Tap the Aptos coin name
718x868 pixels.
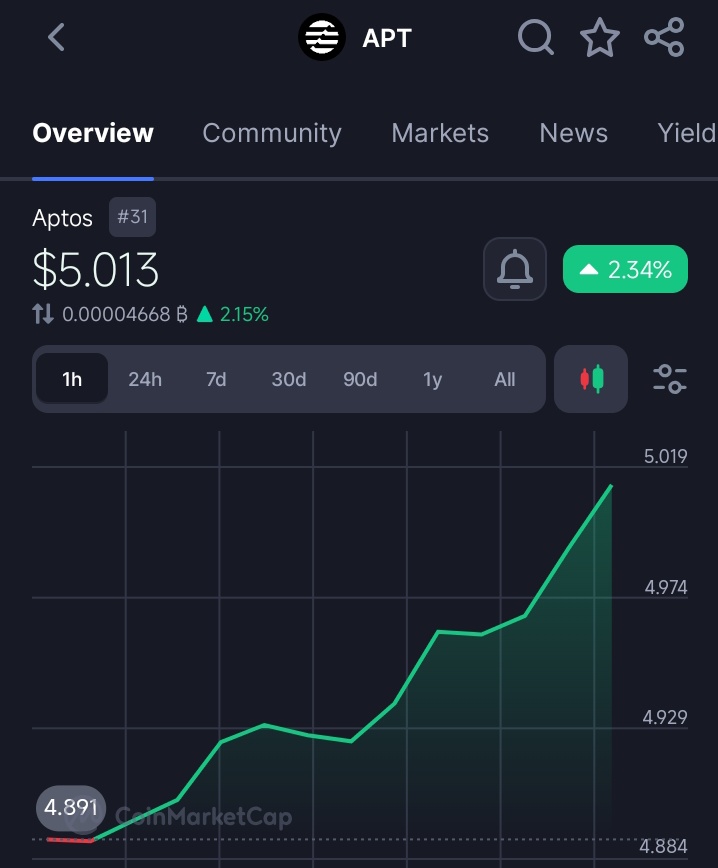pos(62,218)
